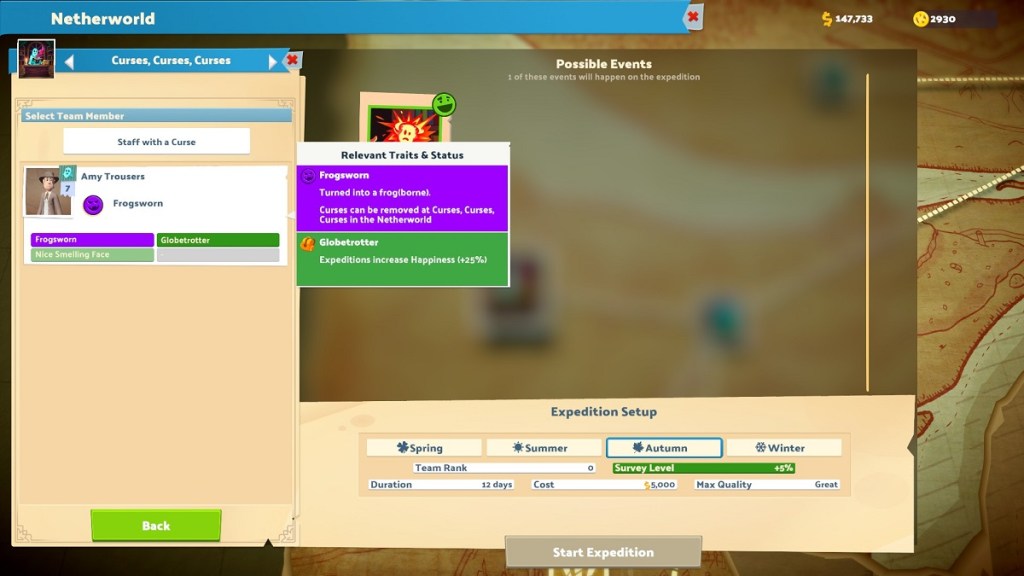This screenshot has height=576, width=1024.
Task: Choose Summer as the expedition season
Action: pos(543,448)
